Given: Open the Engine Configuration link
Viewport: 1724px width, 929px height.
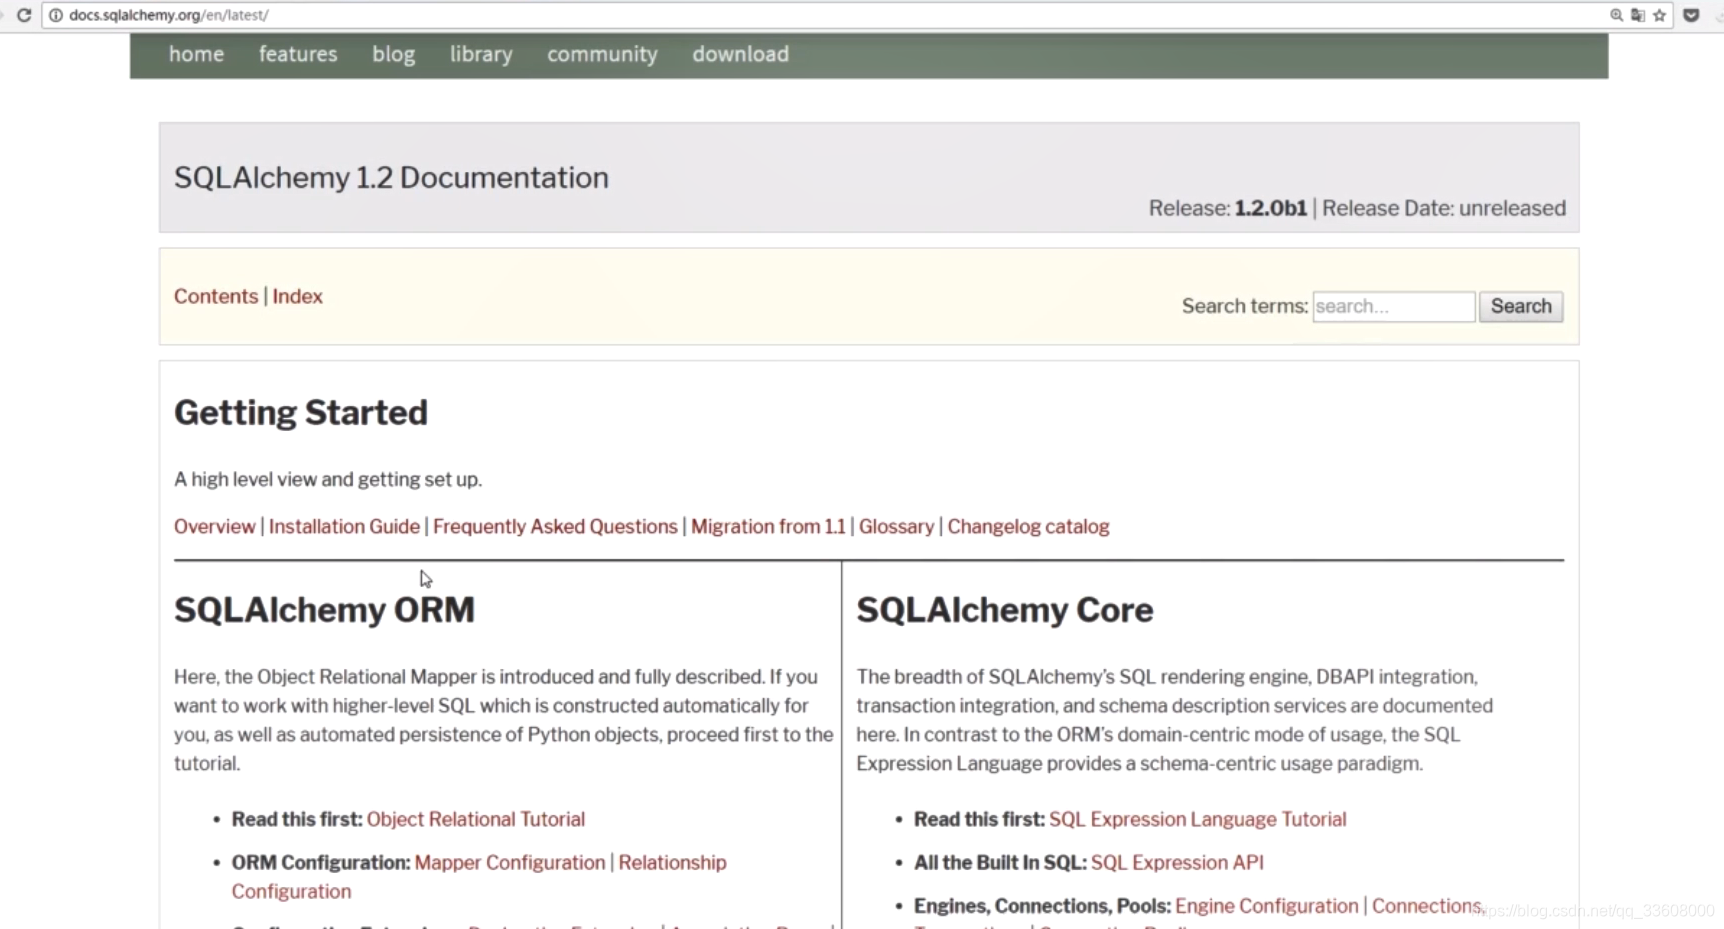Looking at the screenshot, I should 1266,905.
